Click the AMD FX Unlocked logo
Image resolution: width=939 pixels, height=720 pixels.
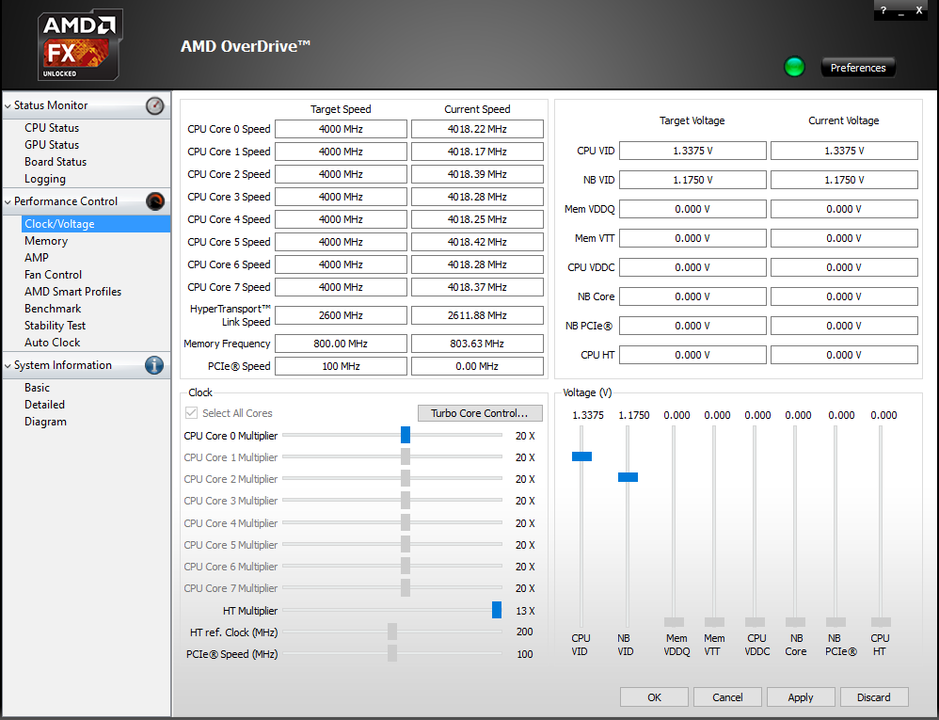tap(80, 46)
